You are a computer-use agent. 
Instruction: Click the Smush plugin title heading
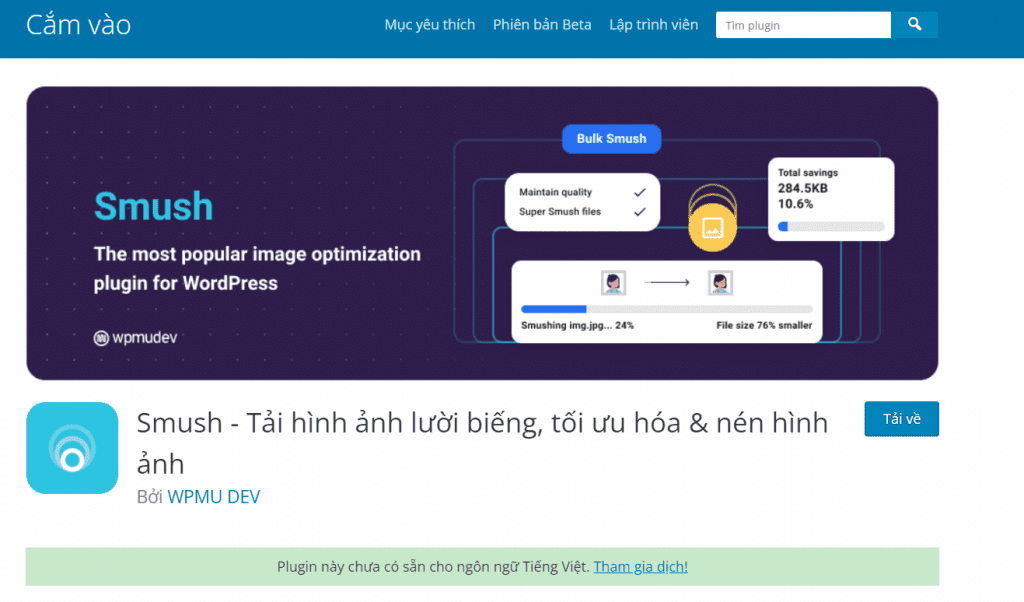pos(482,443)
